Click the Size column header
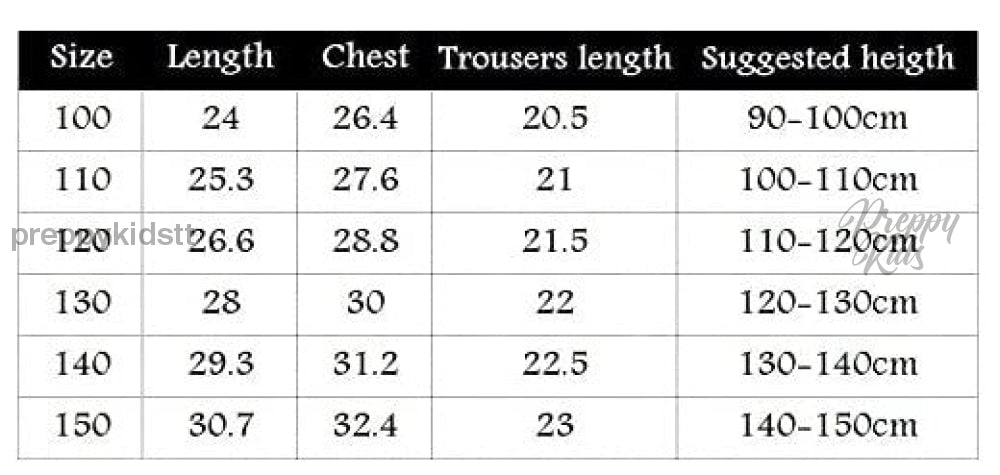This screenshot has width=1000, height=475. point(81,57)
